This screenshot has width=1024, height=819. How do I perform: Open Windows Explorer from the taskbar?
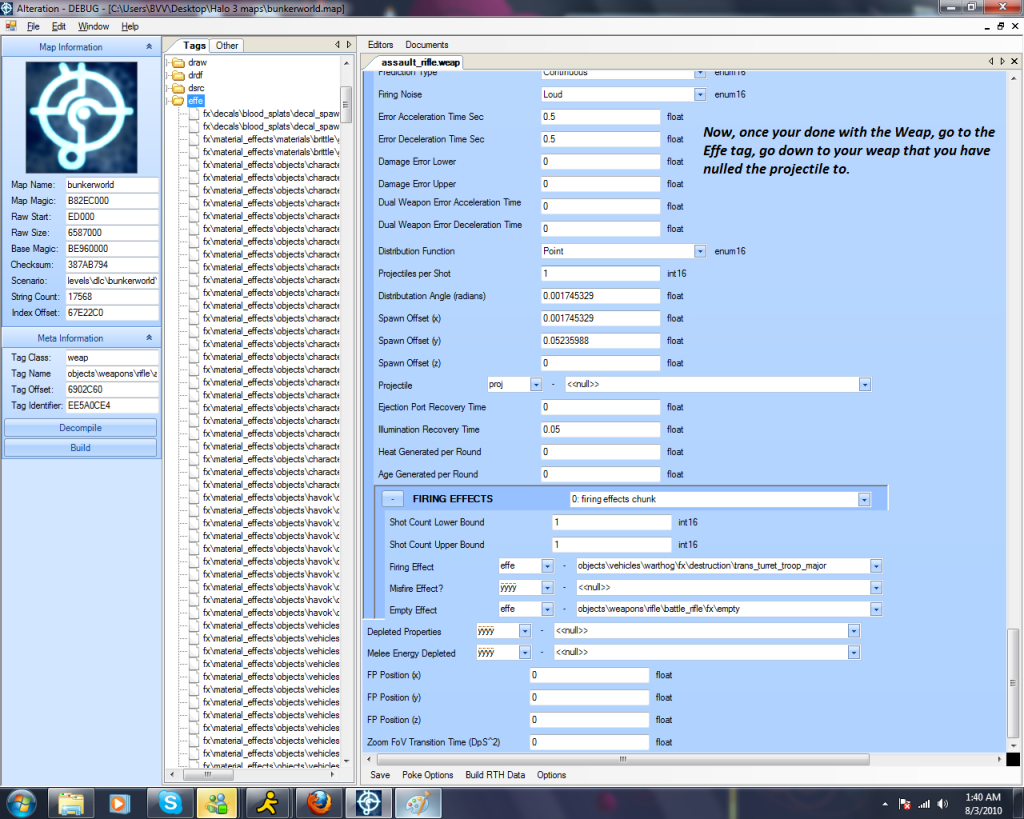click(x=71, y=803)
